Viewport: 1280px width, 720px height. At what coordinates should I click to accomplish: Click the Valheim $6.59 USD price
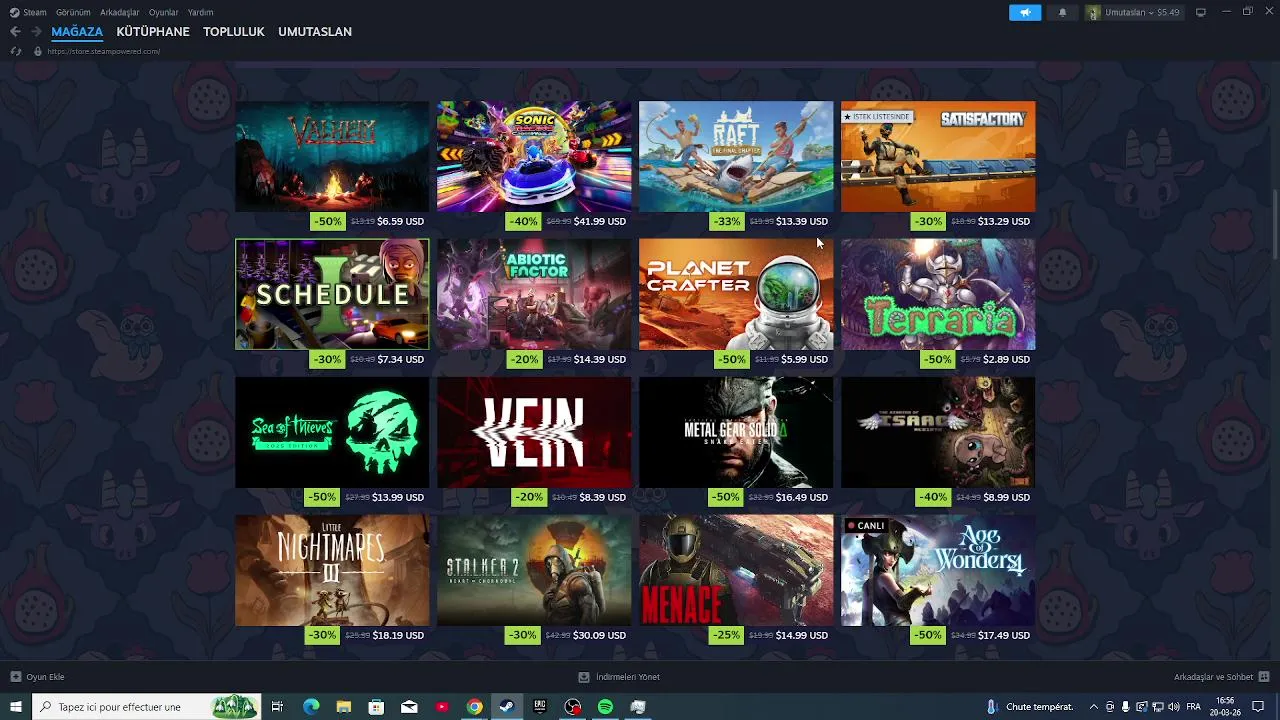point(400,221)
